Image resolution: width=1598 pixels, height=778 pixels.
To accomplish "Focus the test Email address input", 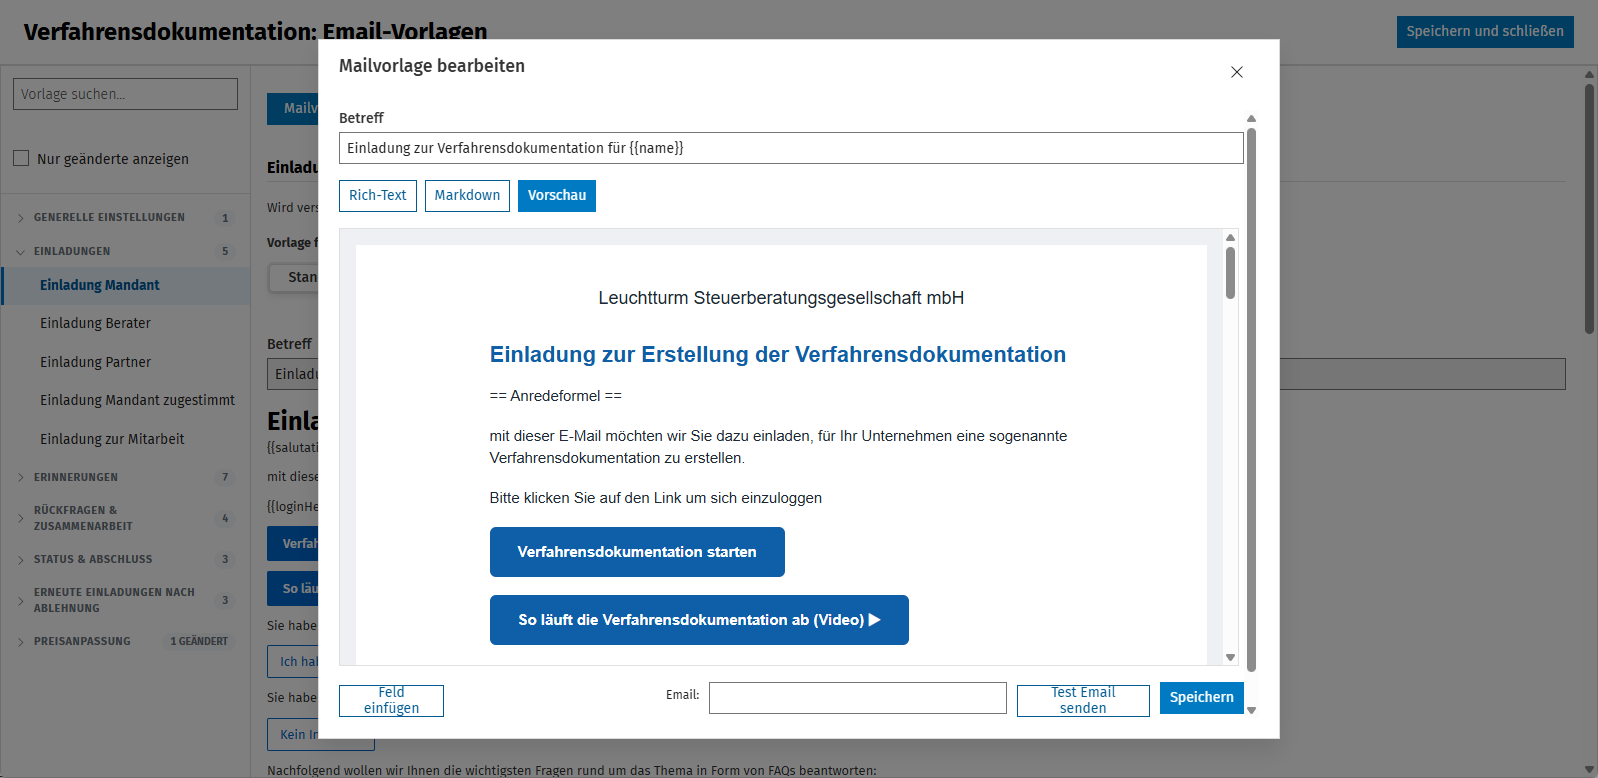I will tap(858, 698).
